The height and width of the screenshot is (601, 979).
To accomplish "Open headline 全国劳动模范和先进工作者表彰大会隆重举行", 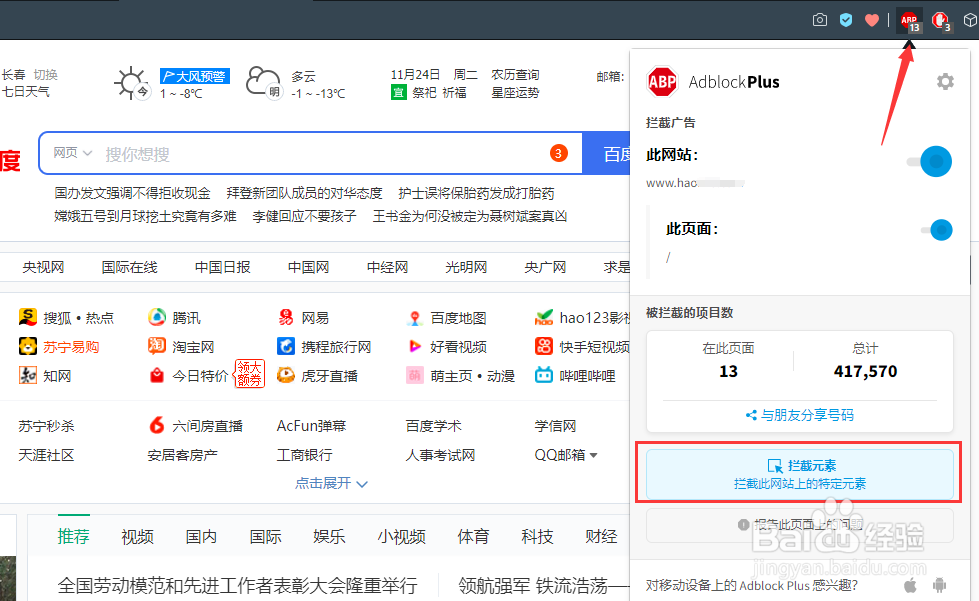I will click(x=237, y=585).
